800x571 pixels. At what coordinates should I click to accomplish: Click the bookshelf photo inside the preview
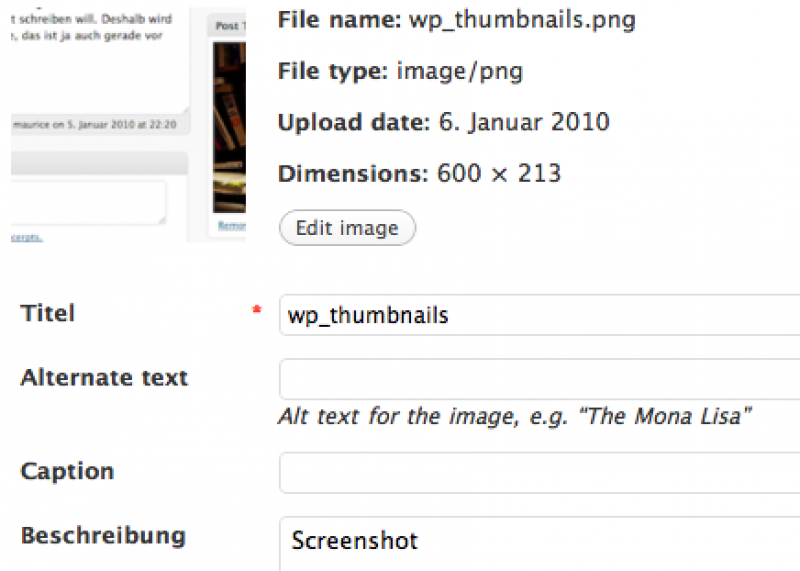pyautogui.click(x=229, y=128)
